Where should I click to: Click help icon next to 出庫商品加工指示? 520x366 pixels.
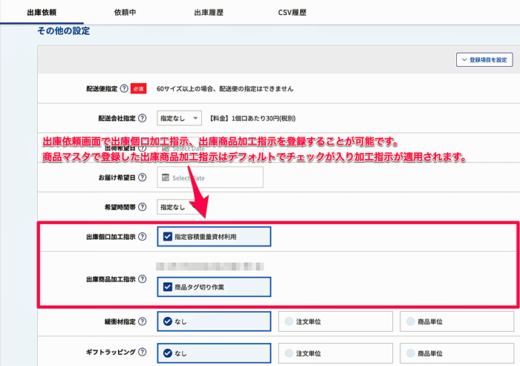pos(142,279)
